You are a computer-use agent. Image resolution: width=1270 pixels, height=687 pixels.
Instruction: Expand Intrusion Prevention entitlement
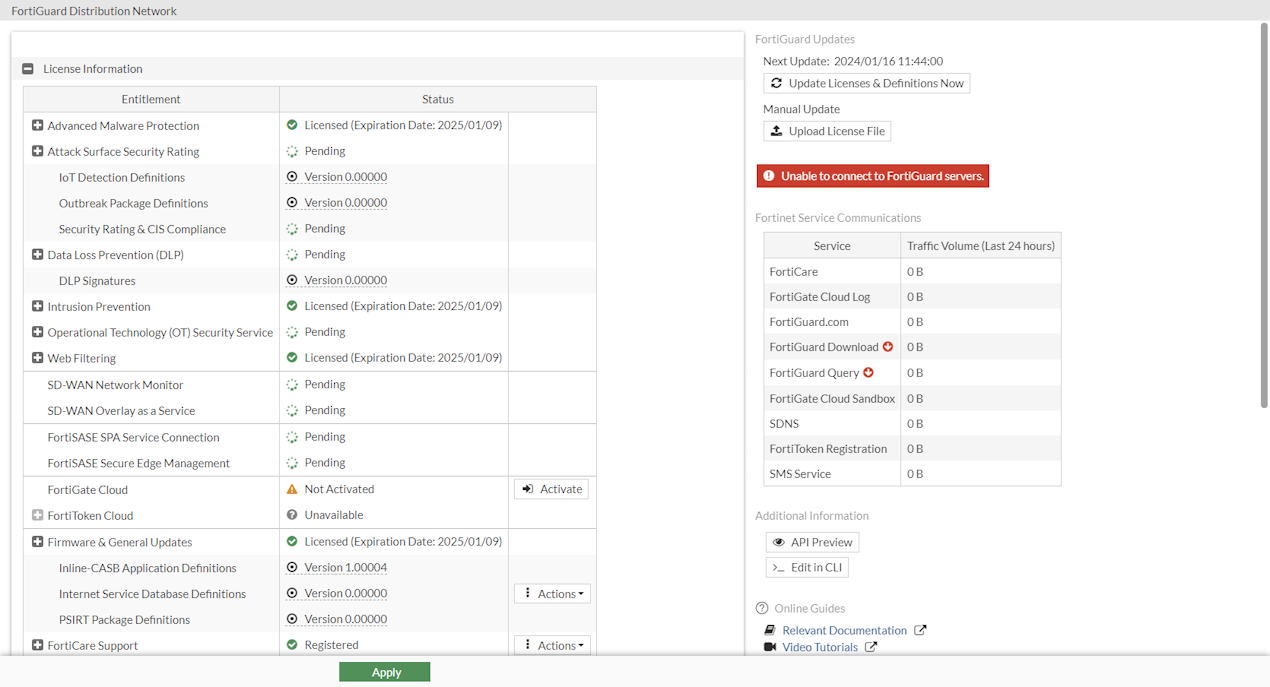pyautogui.click(x=37, y=306)
